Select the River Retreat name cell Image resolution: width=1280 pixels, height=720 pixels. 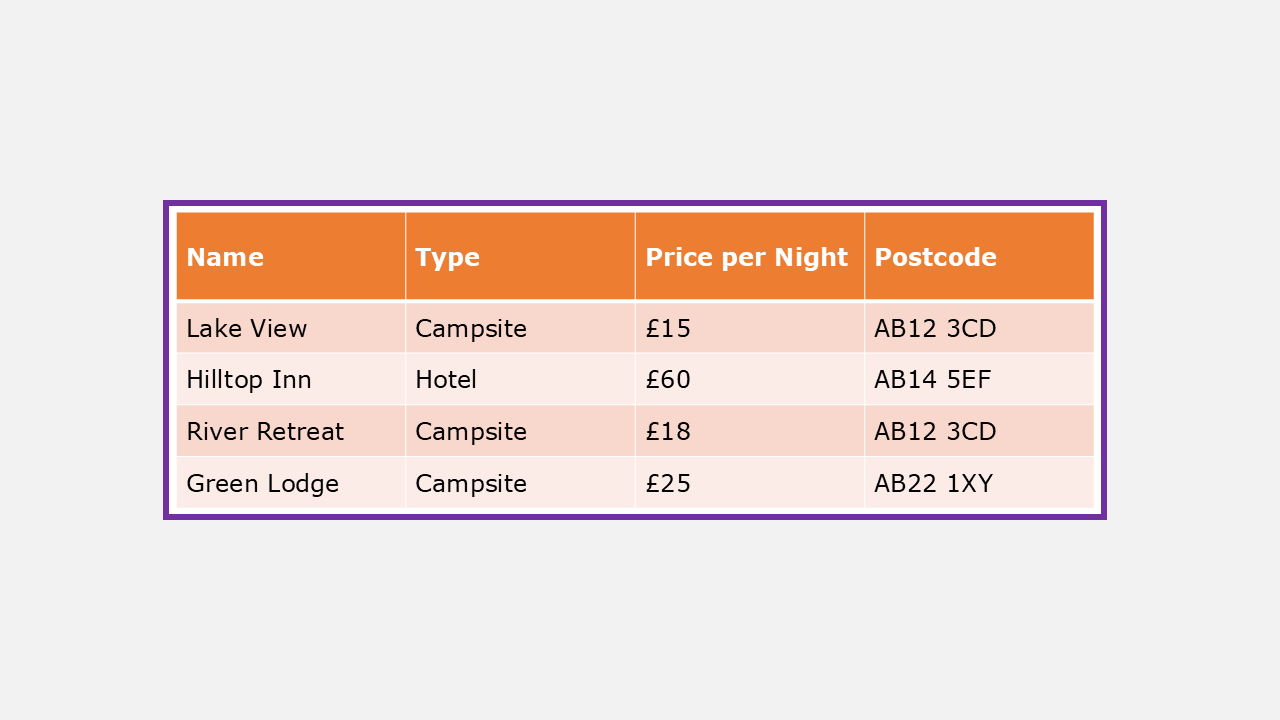pyautogui.click(x=290, y=432)
